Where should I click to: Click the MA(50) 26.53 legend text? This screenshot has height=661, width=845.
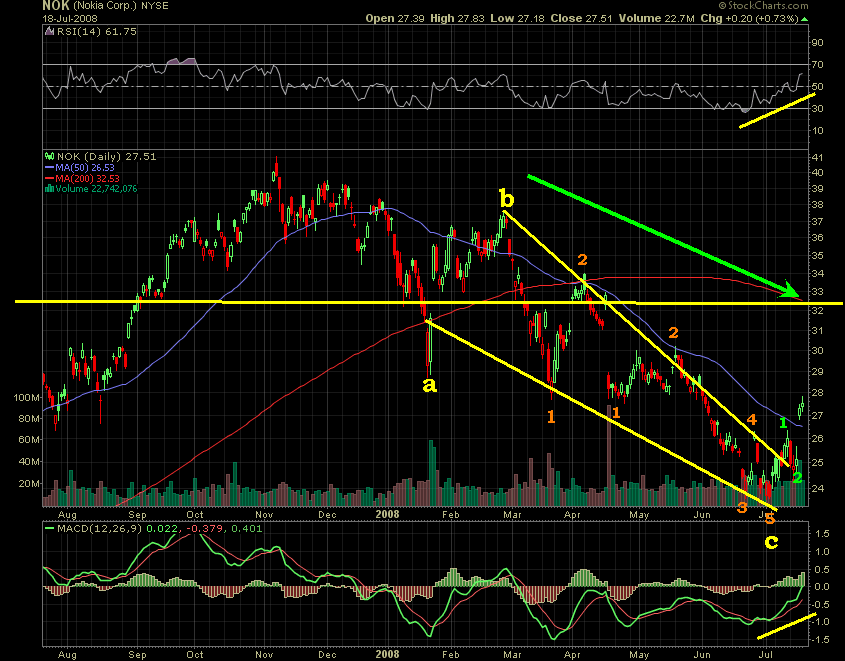[x=85, y=168]
